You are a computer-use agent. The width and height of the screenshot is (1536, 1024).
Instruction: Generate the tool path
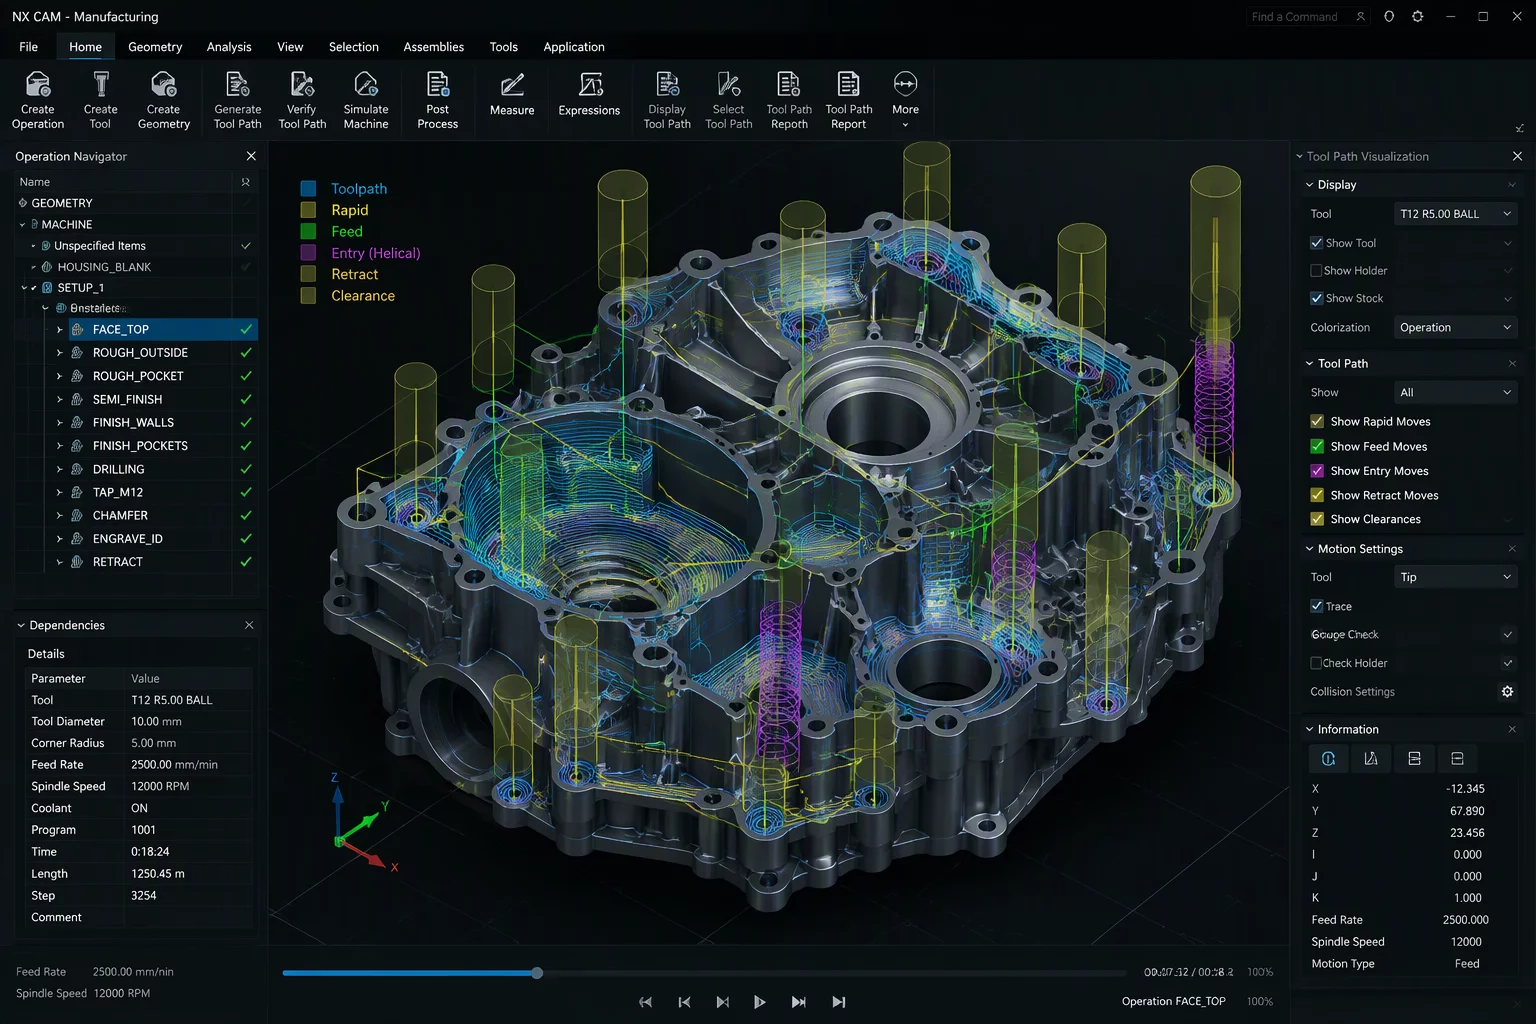[x=238, y=100]
